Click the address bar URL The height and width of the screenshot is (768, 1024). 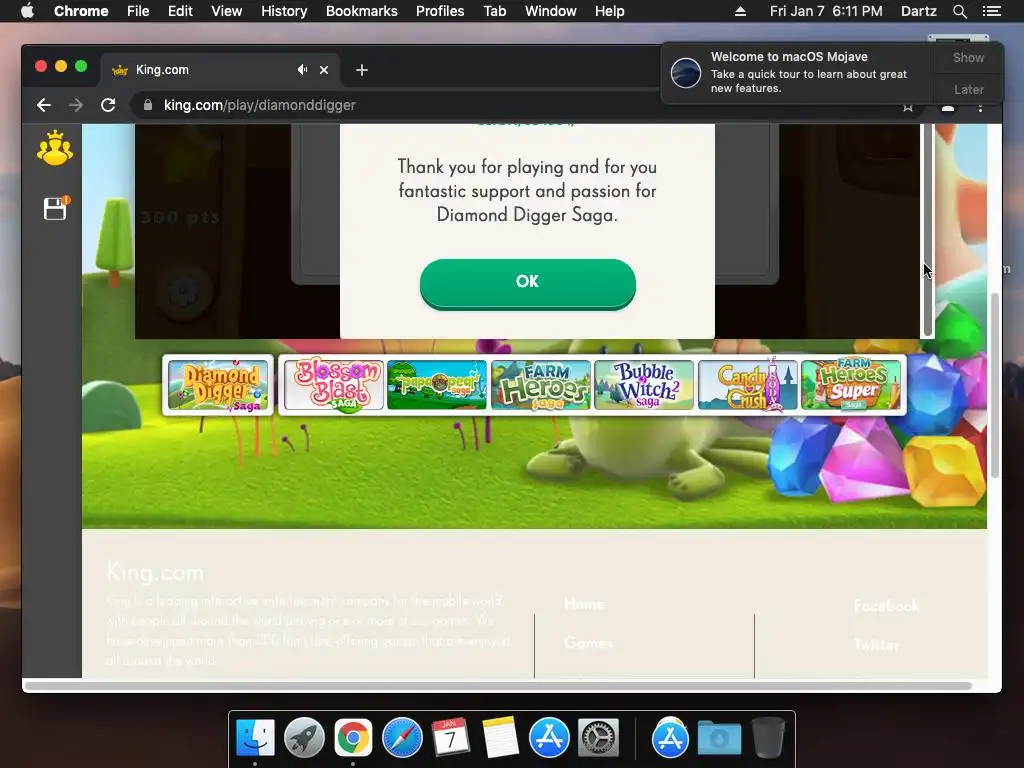(260, 105)
